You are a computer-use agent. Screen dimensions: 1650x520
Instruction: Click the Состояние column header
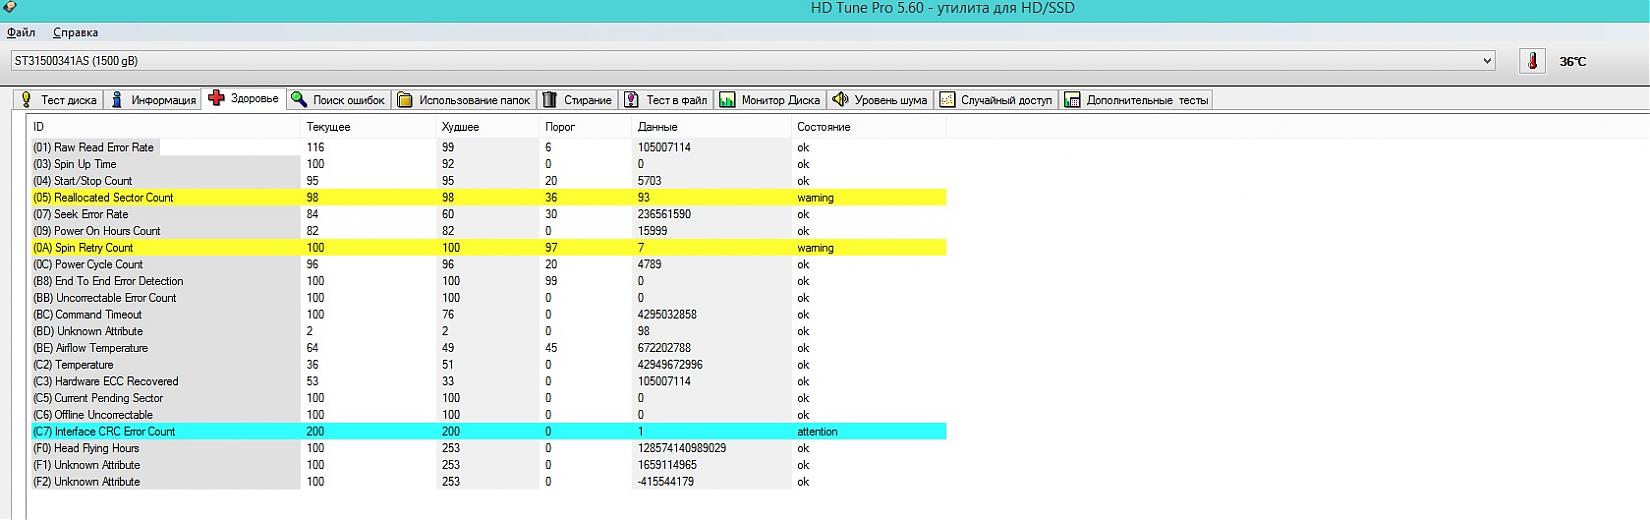point(823,127)
